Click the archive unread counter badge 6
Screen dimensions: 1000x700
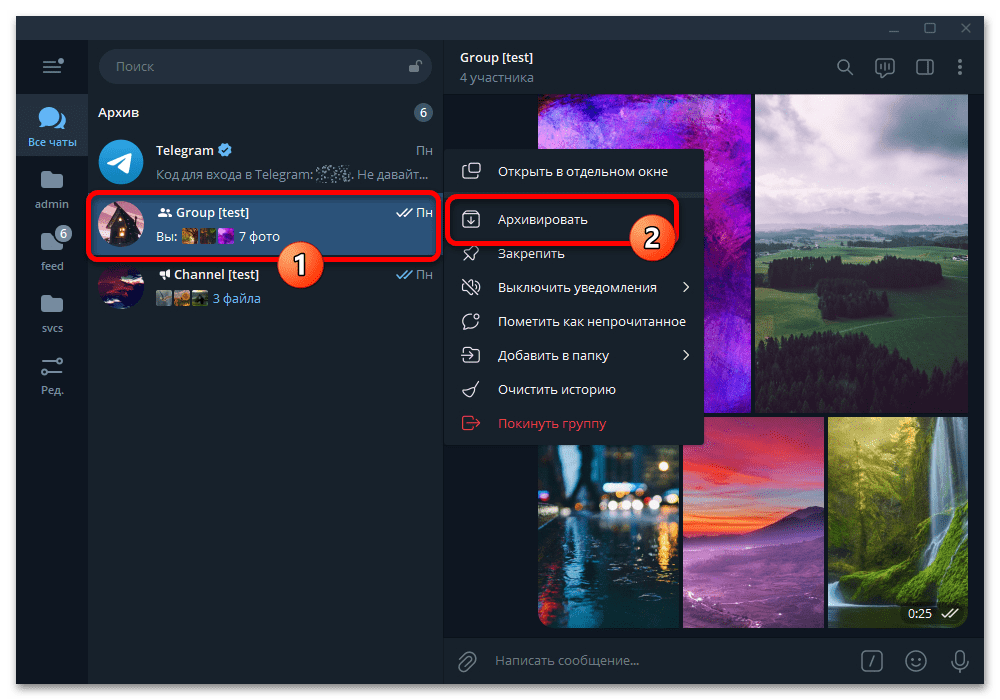(423, 113)
